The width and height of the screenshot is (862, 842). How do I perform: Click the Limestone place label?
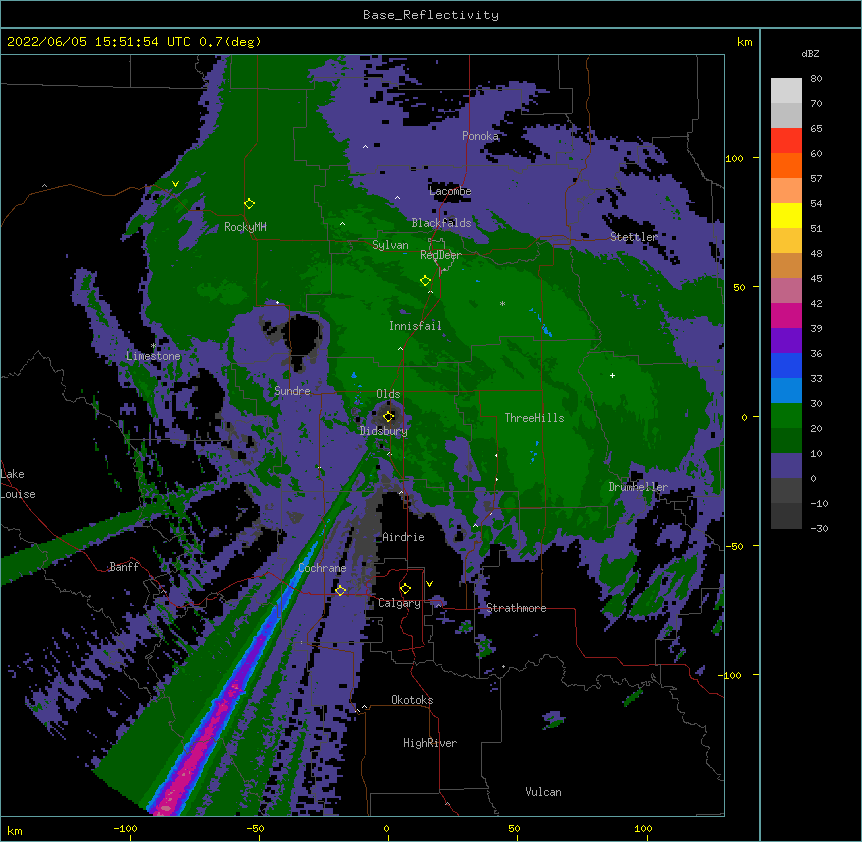coord(153,356)
